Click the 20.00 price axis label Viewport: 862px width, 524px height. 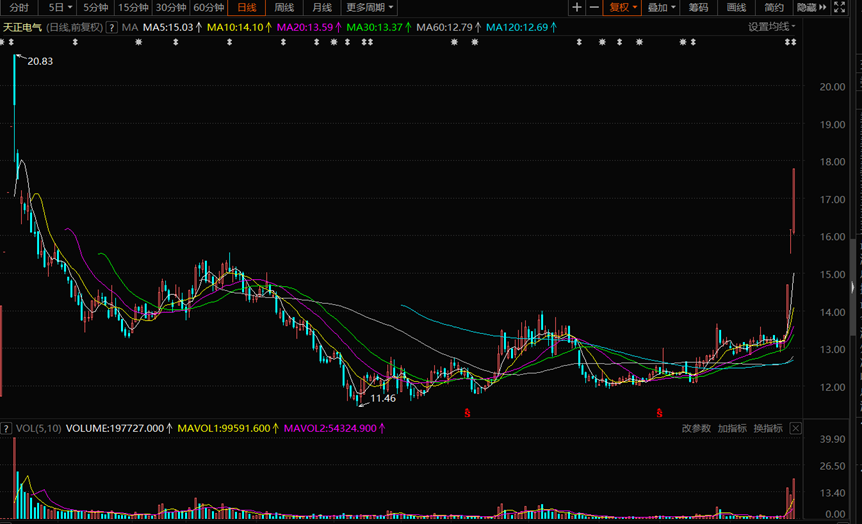coord(832,87)
